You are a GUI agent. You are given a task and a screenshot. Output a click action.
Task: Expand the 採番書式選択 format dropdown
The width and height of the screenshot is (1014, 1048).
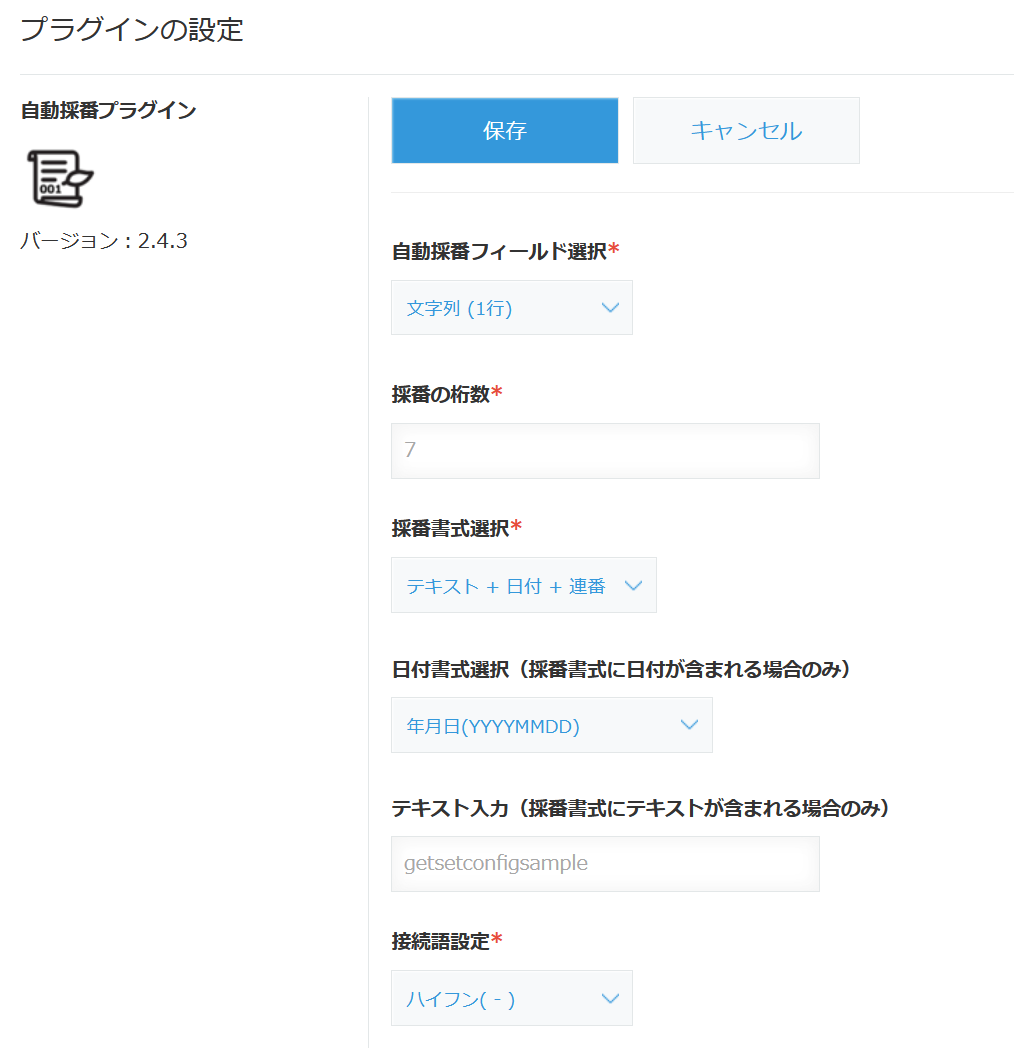pos(523,585)
